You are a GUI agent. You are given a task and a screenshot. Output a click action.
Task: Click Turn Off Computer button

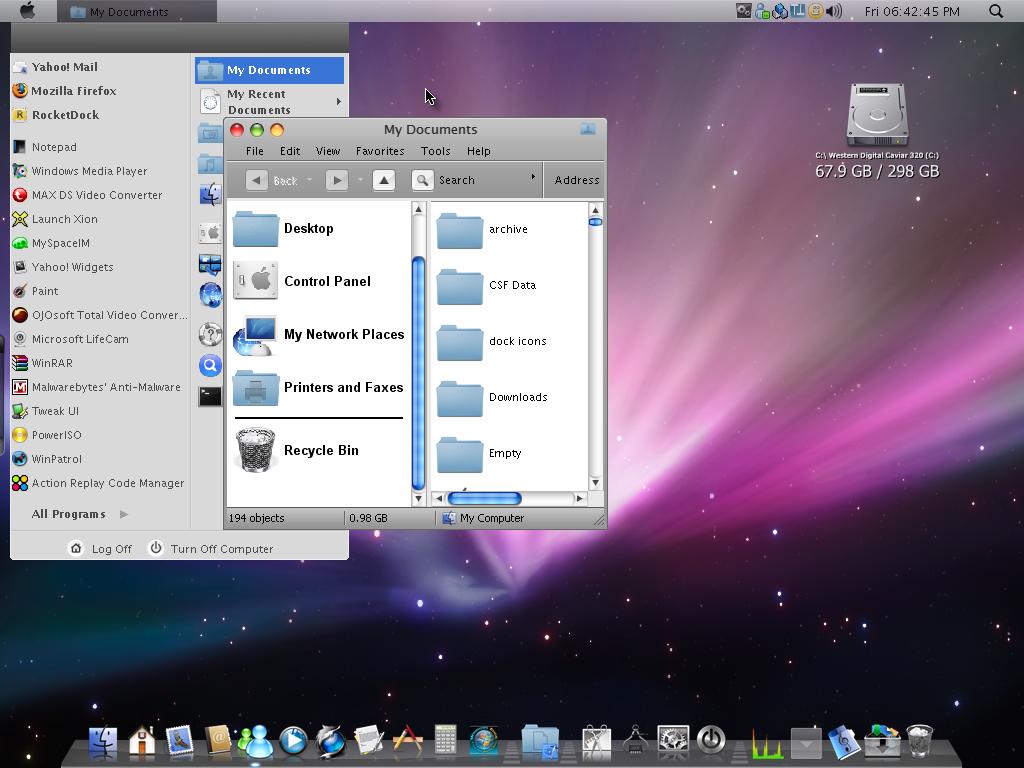[x=210, y=549]
